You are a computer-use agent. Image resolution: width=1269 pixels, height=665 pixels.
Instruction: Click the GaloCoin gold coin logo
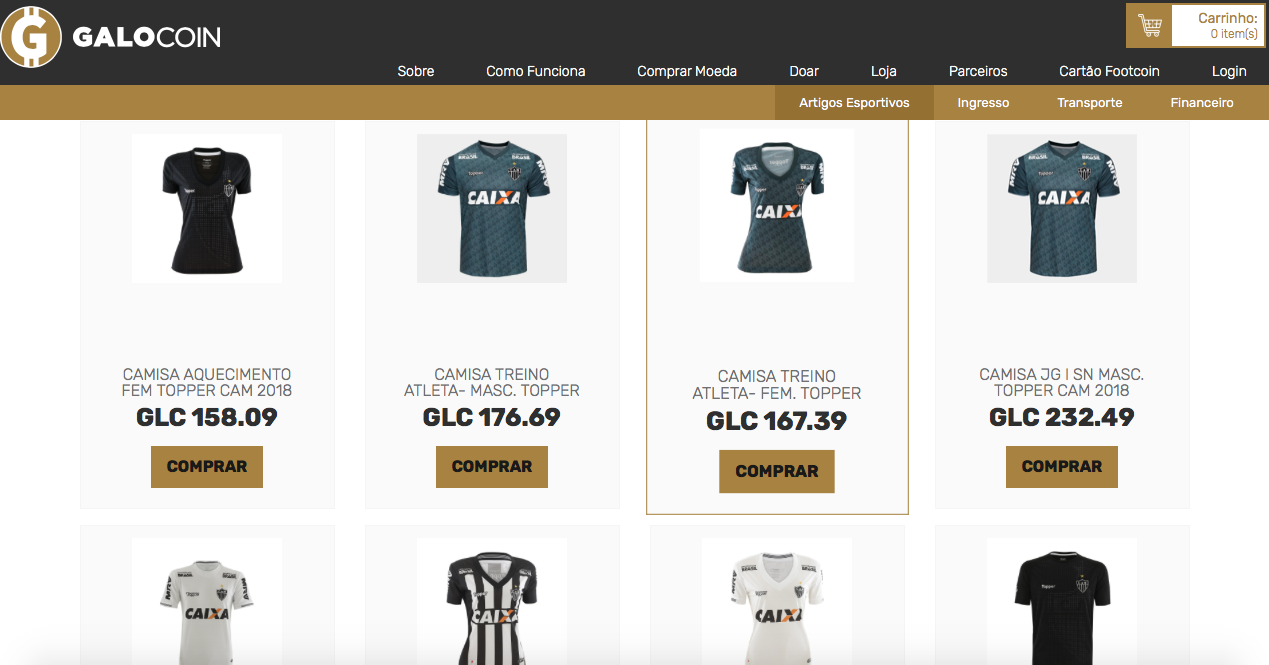(x=31, y=37)
